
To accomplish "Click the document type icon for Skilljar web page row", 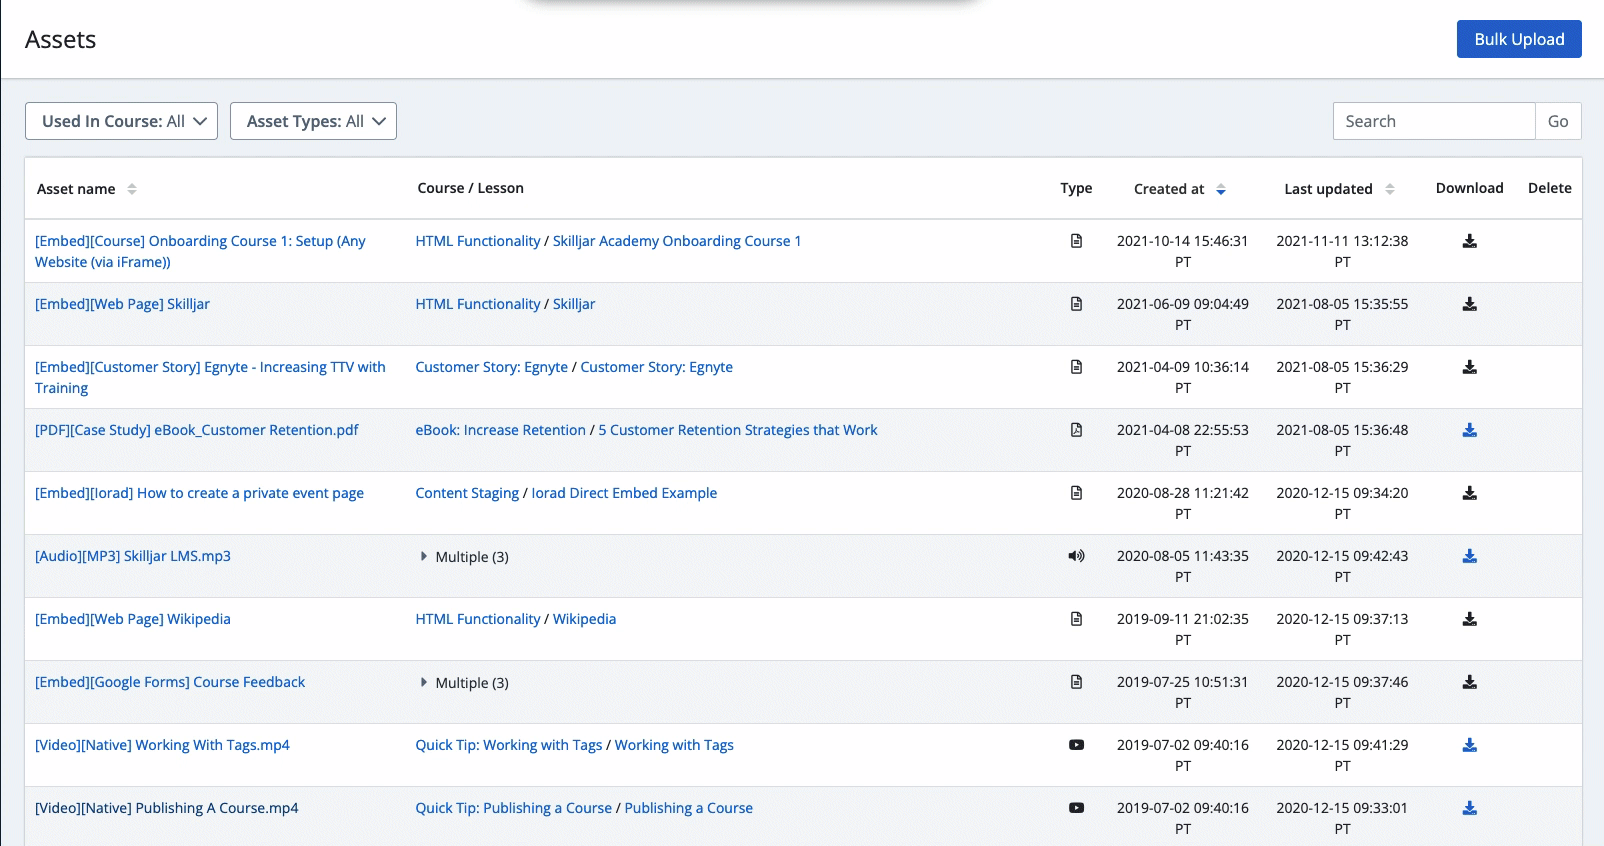I will [1076, 304].
